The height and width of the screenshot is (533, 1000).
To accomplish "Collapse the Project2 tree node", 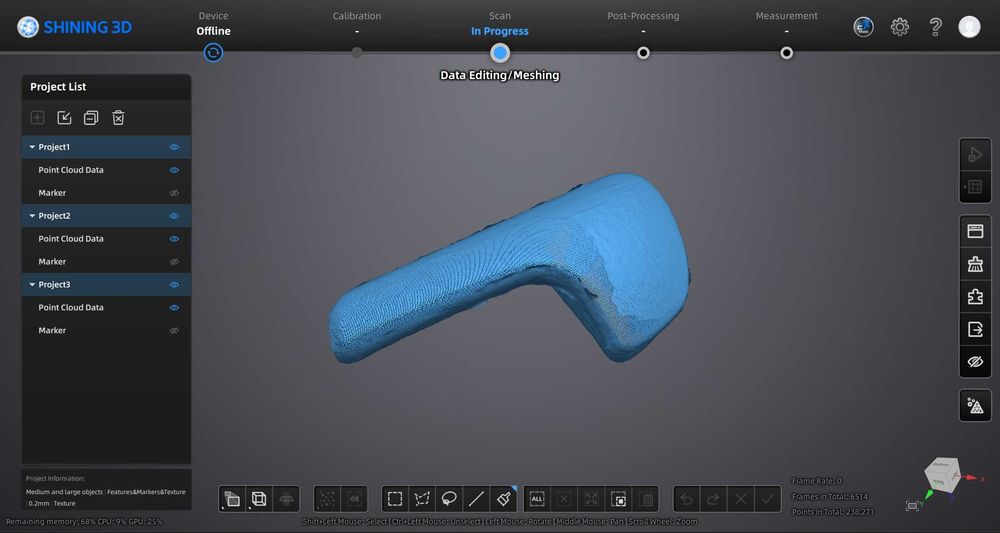I will tap(32, 216).
